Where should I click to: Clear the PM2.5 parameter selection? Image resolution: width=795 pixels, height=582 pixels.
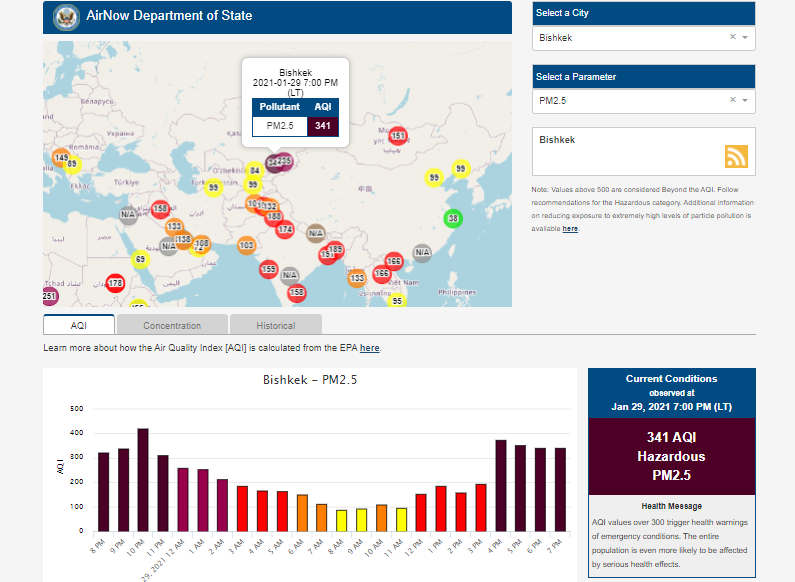click(x=732, y=100)
